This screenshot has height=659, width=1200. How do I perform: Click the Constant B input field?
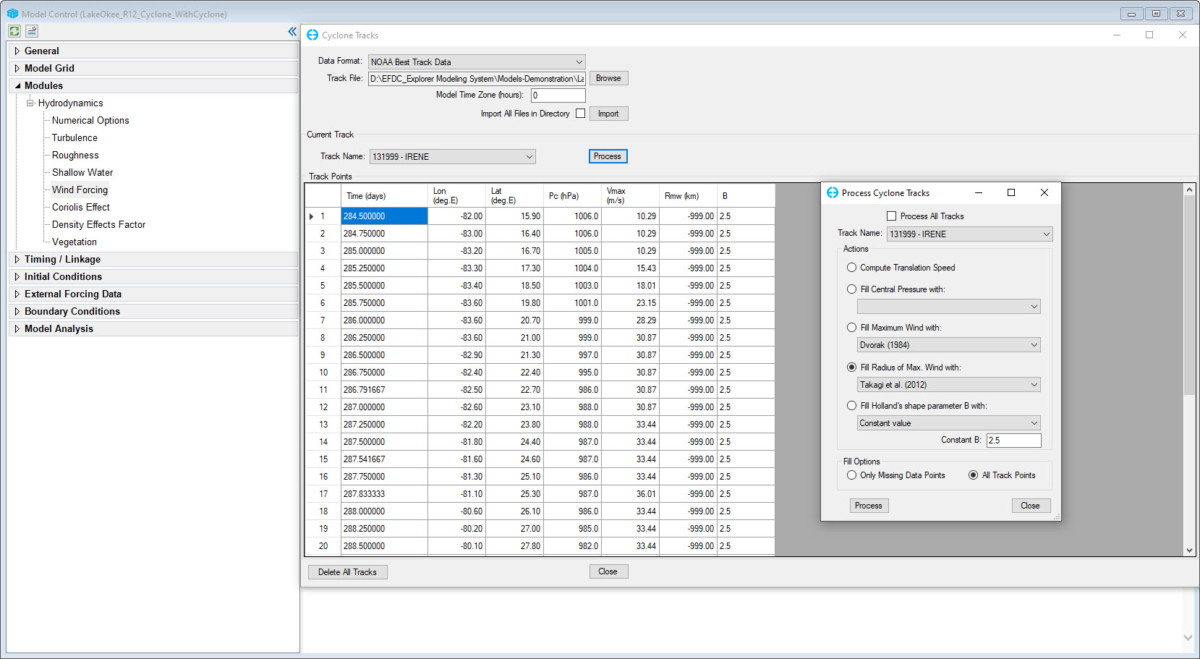tap(1013, 441)
